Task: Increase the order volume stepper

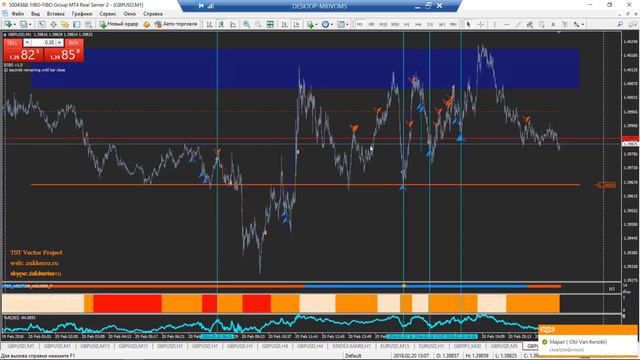Action: pyautogui.click(x=60, y=42)
